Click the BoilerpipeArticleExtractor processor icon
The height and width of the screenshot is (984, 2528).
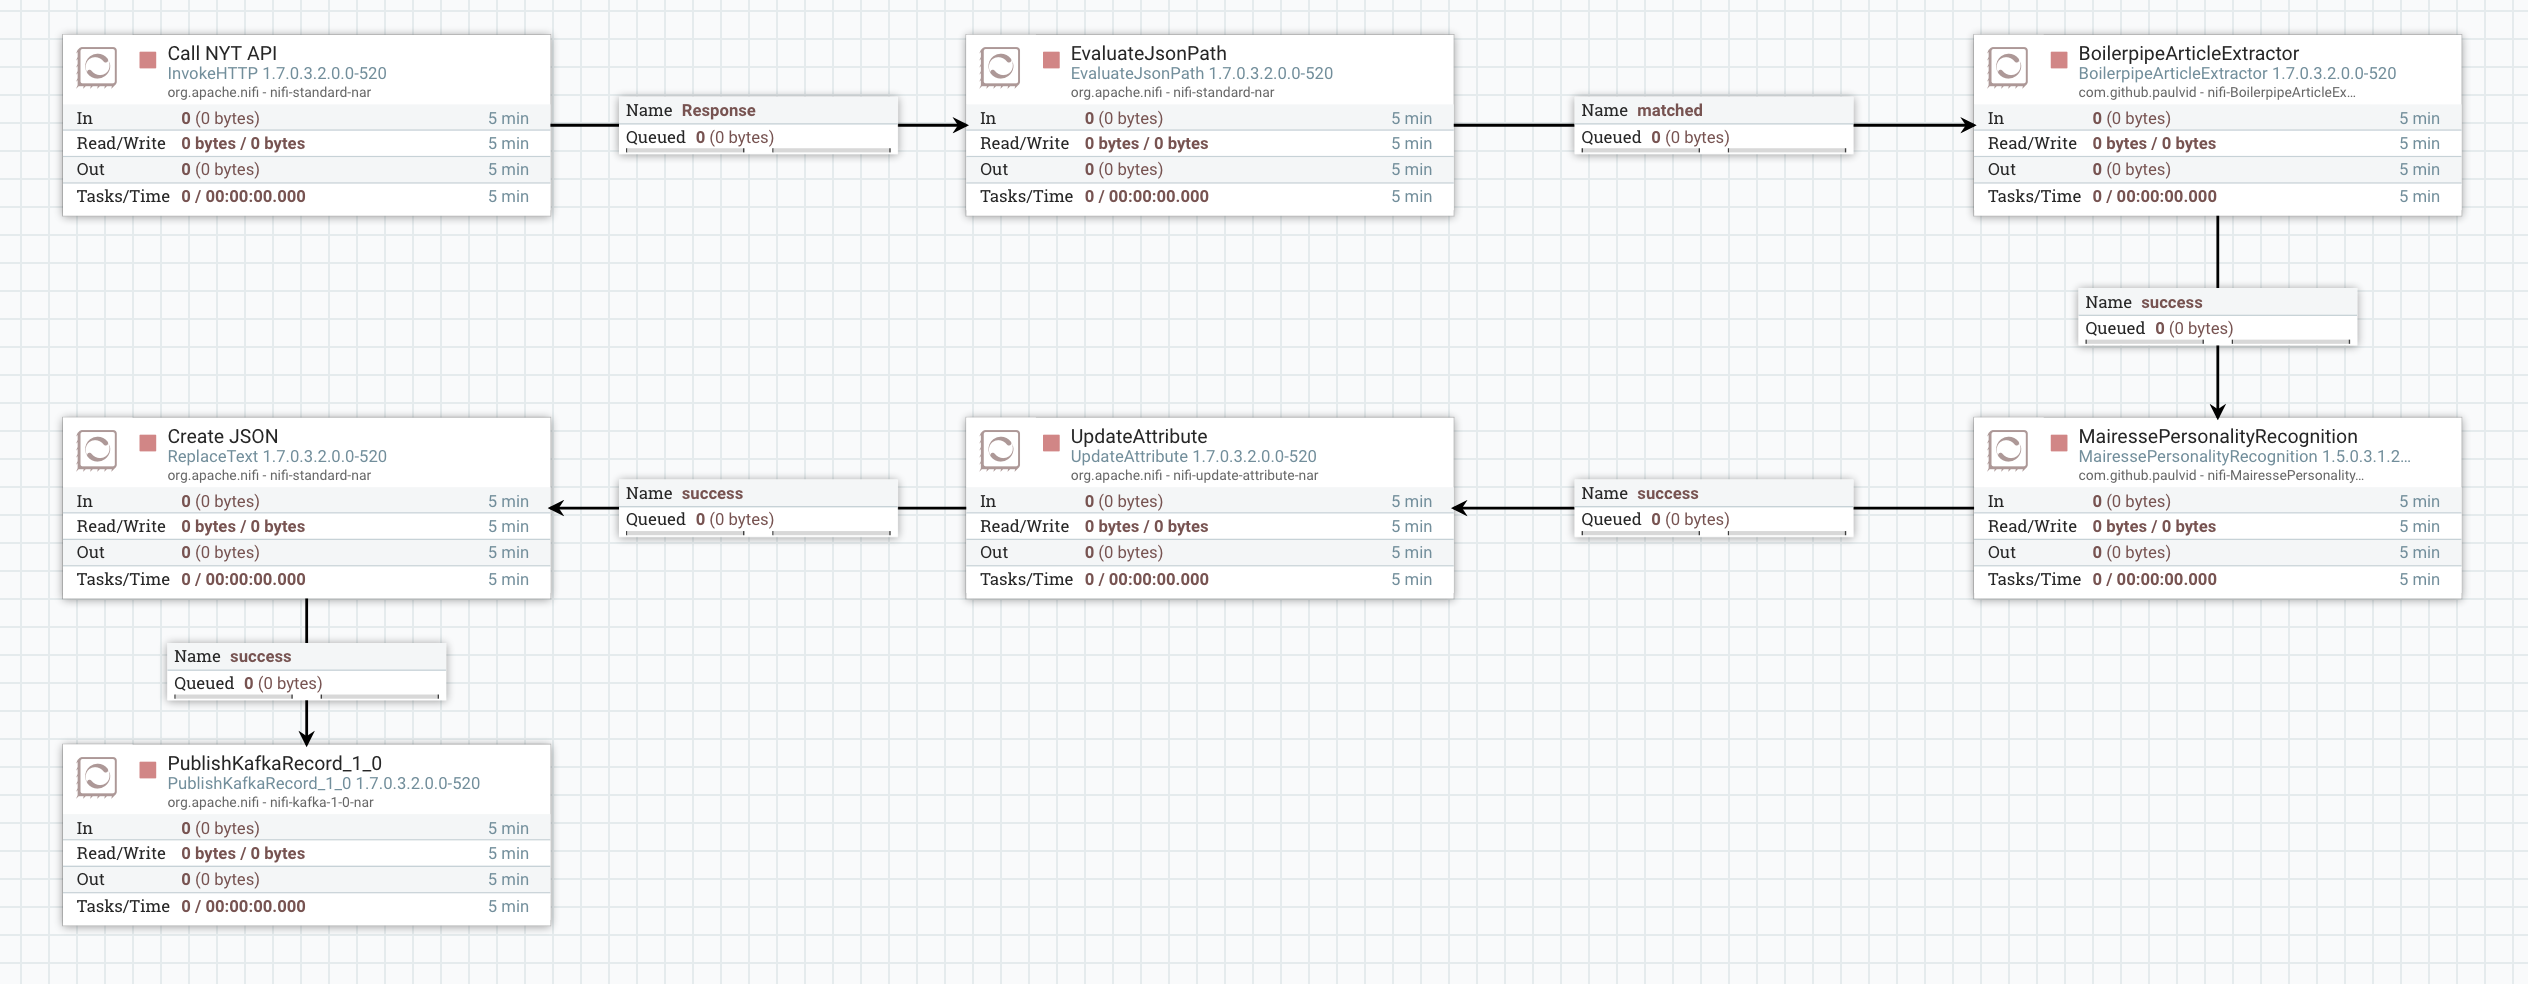[2008, 68]
